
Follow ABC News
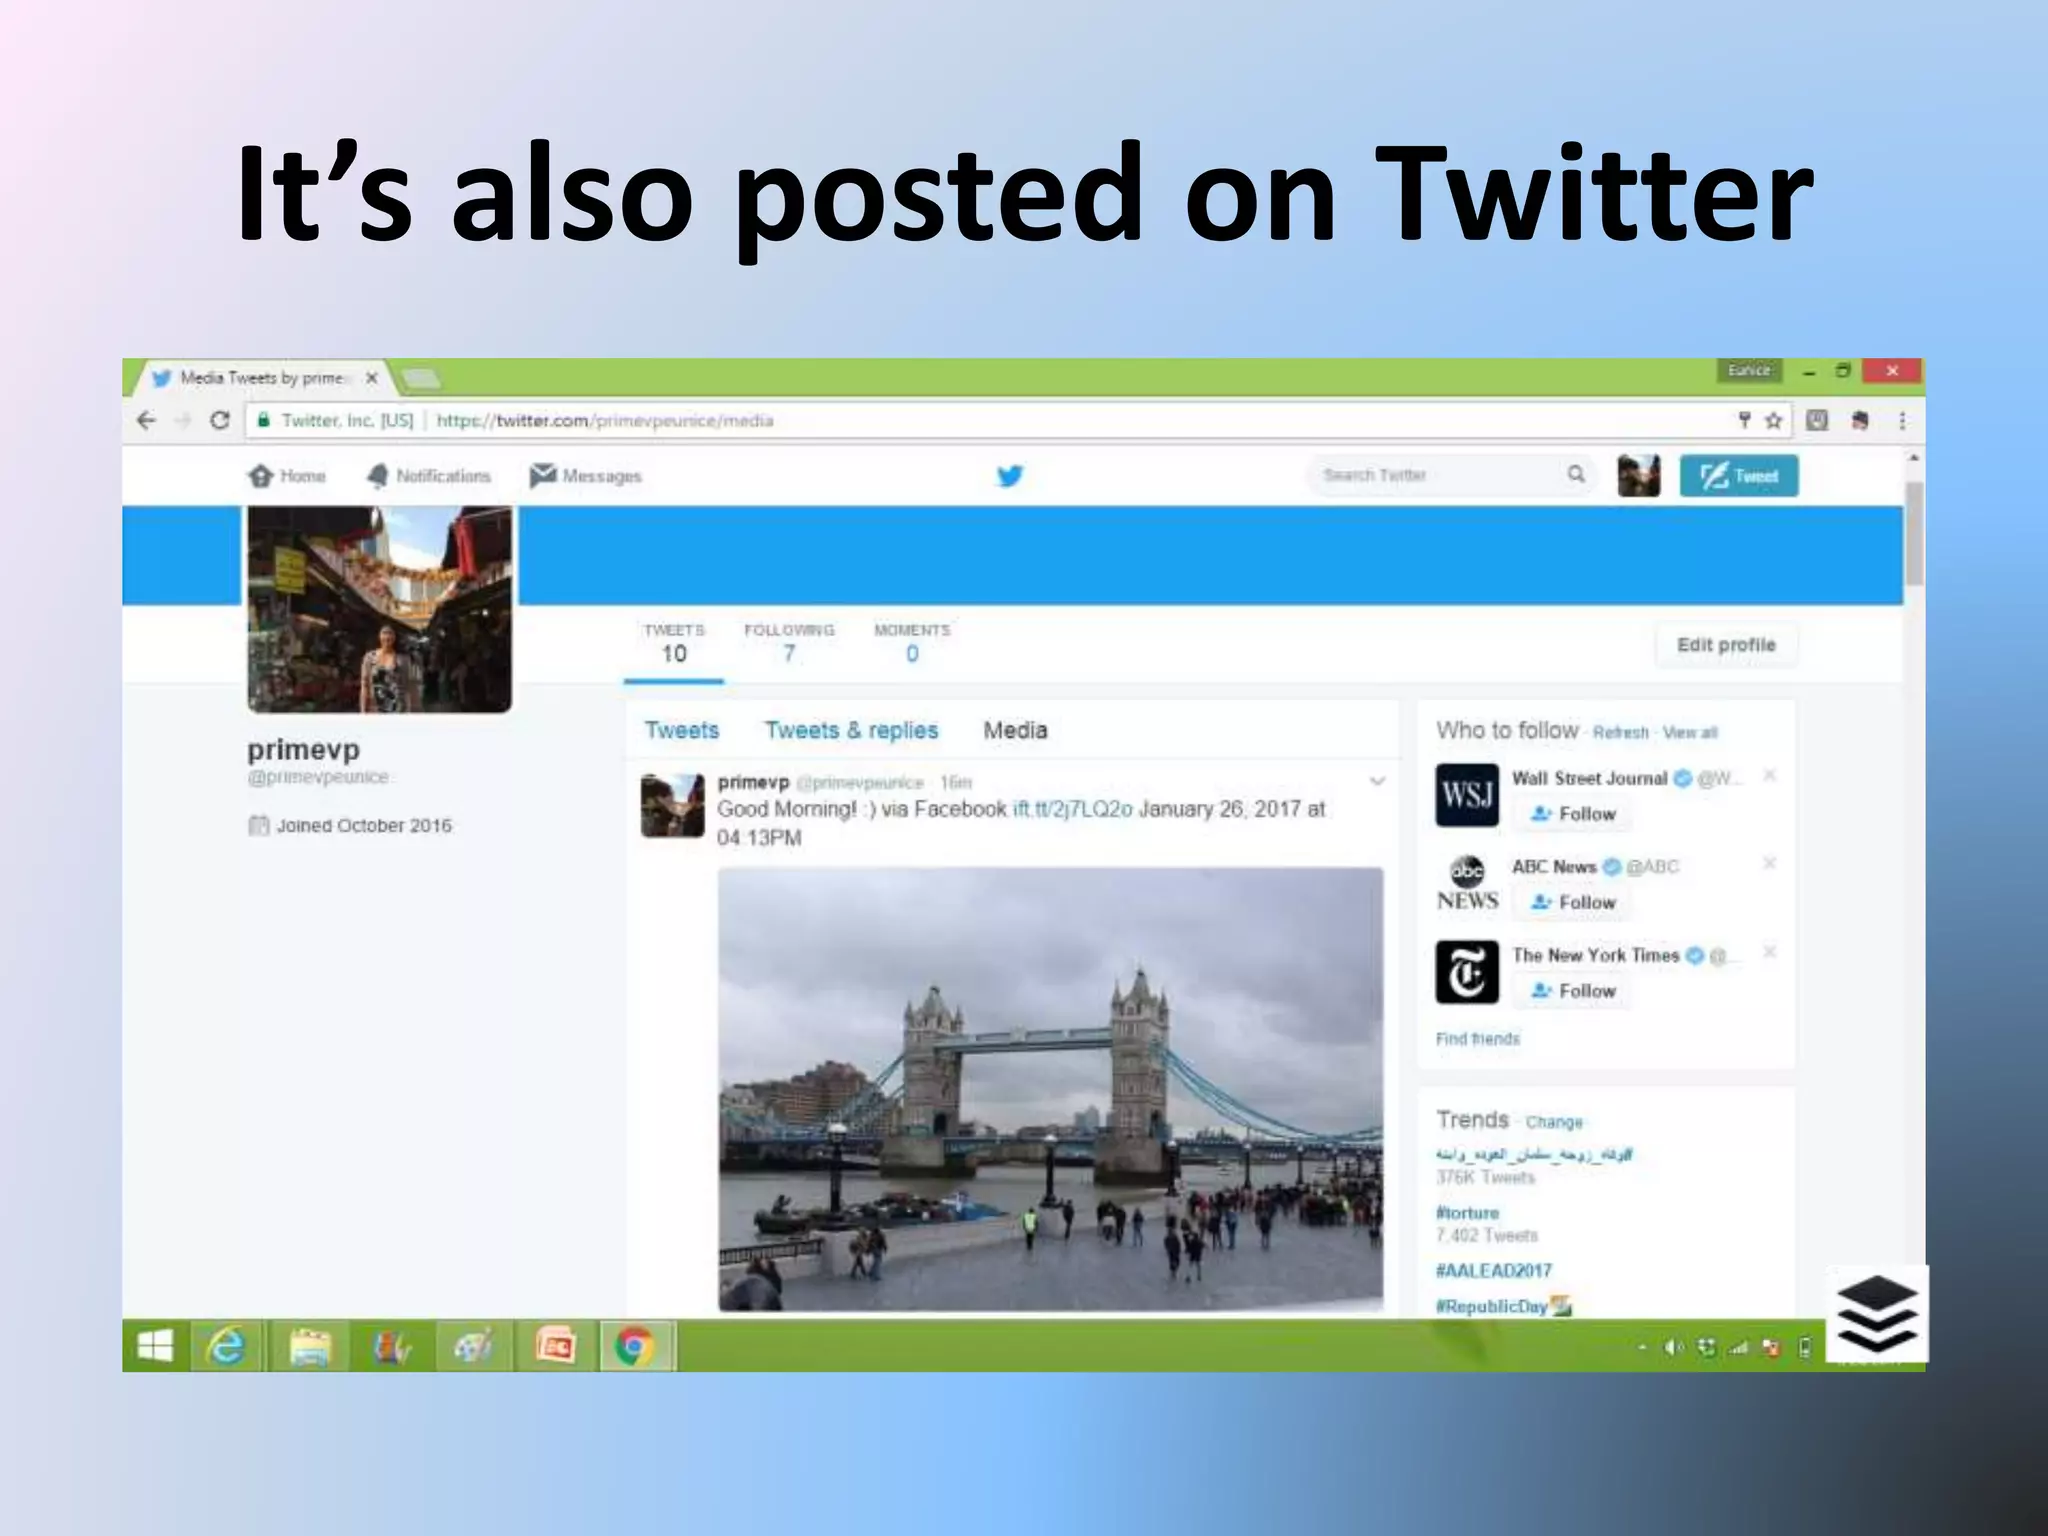tap(1574, 902)
